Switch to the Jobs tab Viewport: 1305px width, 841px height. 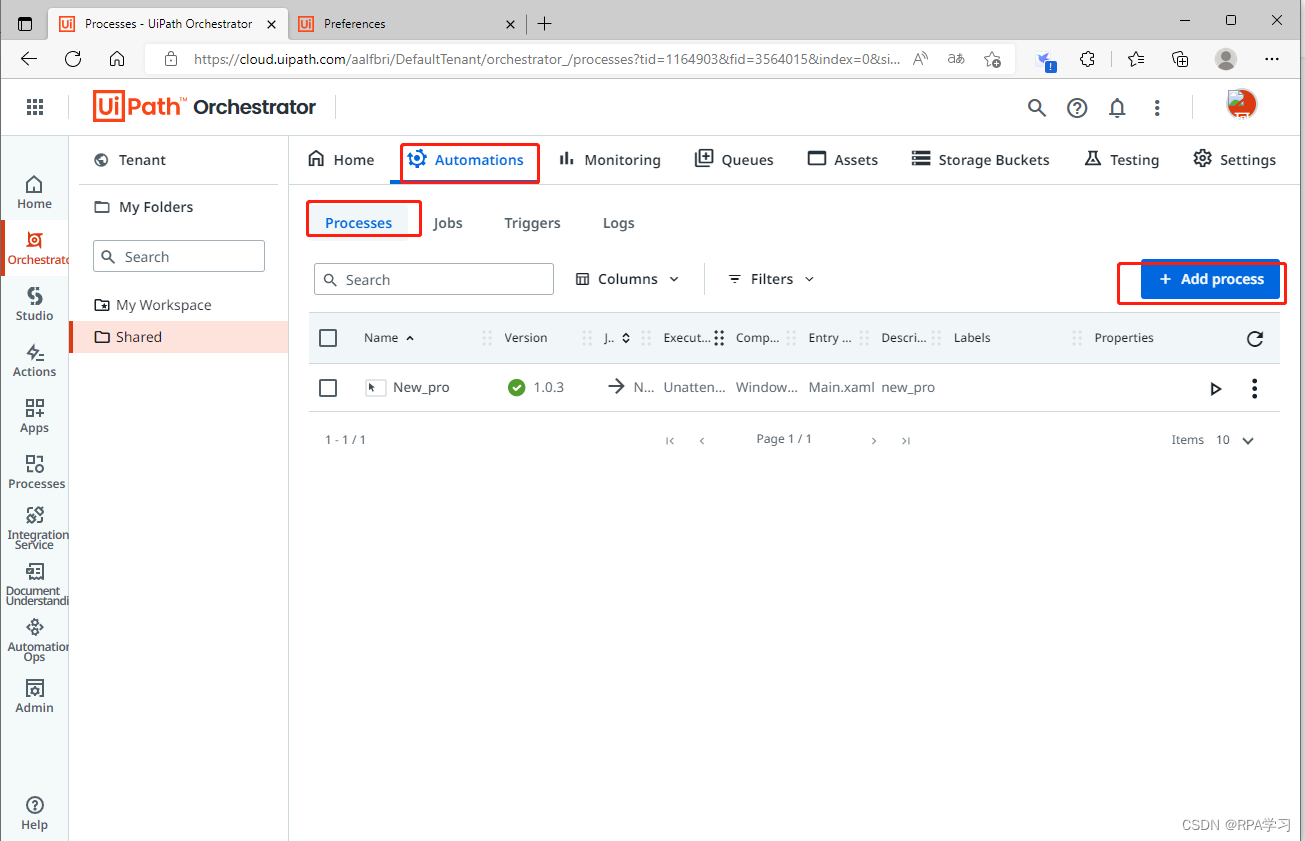pyautogui.click(x=448, y=223)
